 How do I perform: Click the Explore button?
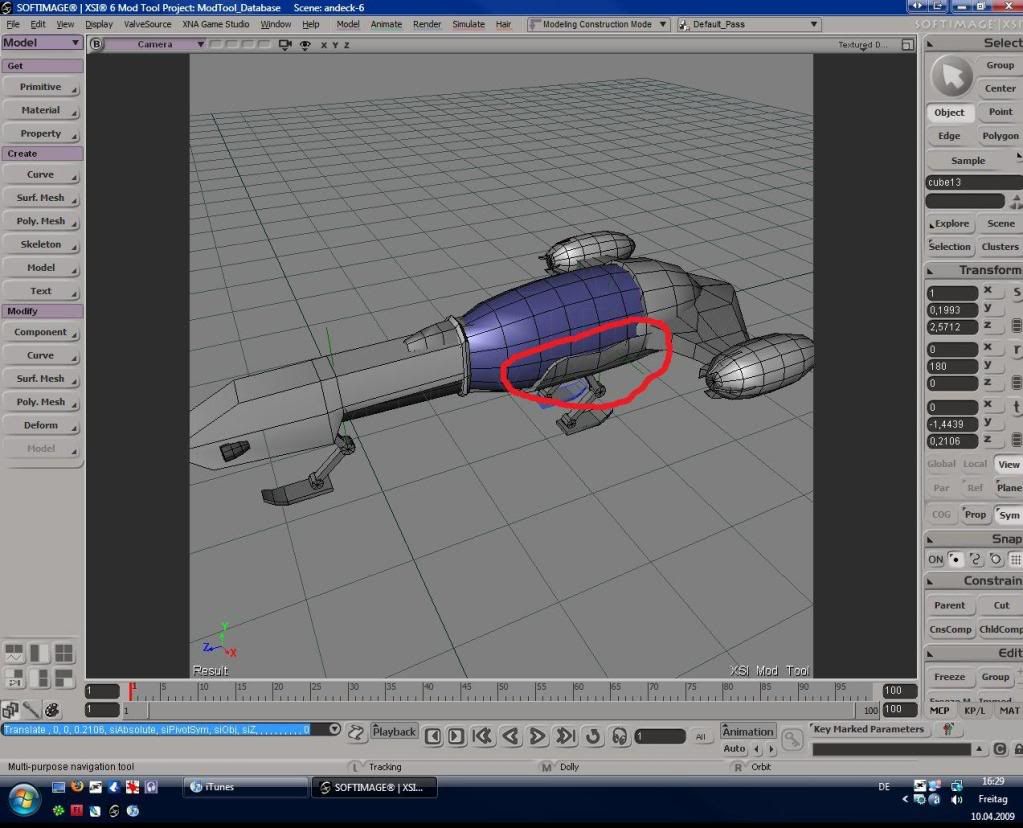coord(949,223)
